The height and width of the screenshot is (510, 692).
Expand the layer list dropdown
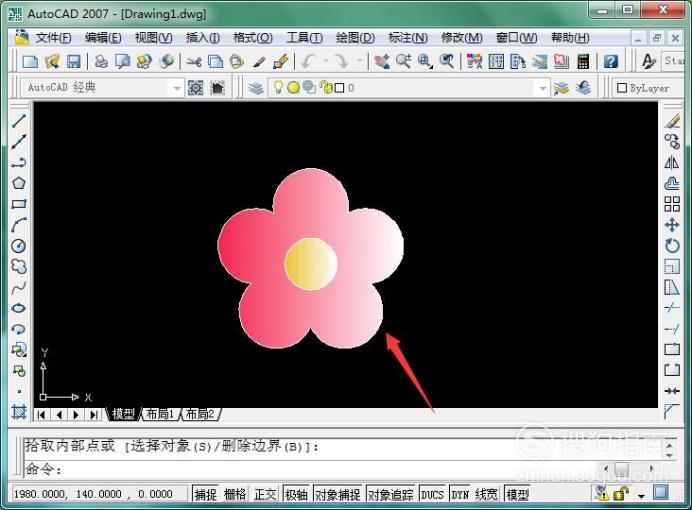[542, 88]
